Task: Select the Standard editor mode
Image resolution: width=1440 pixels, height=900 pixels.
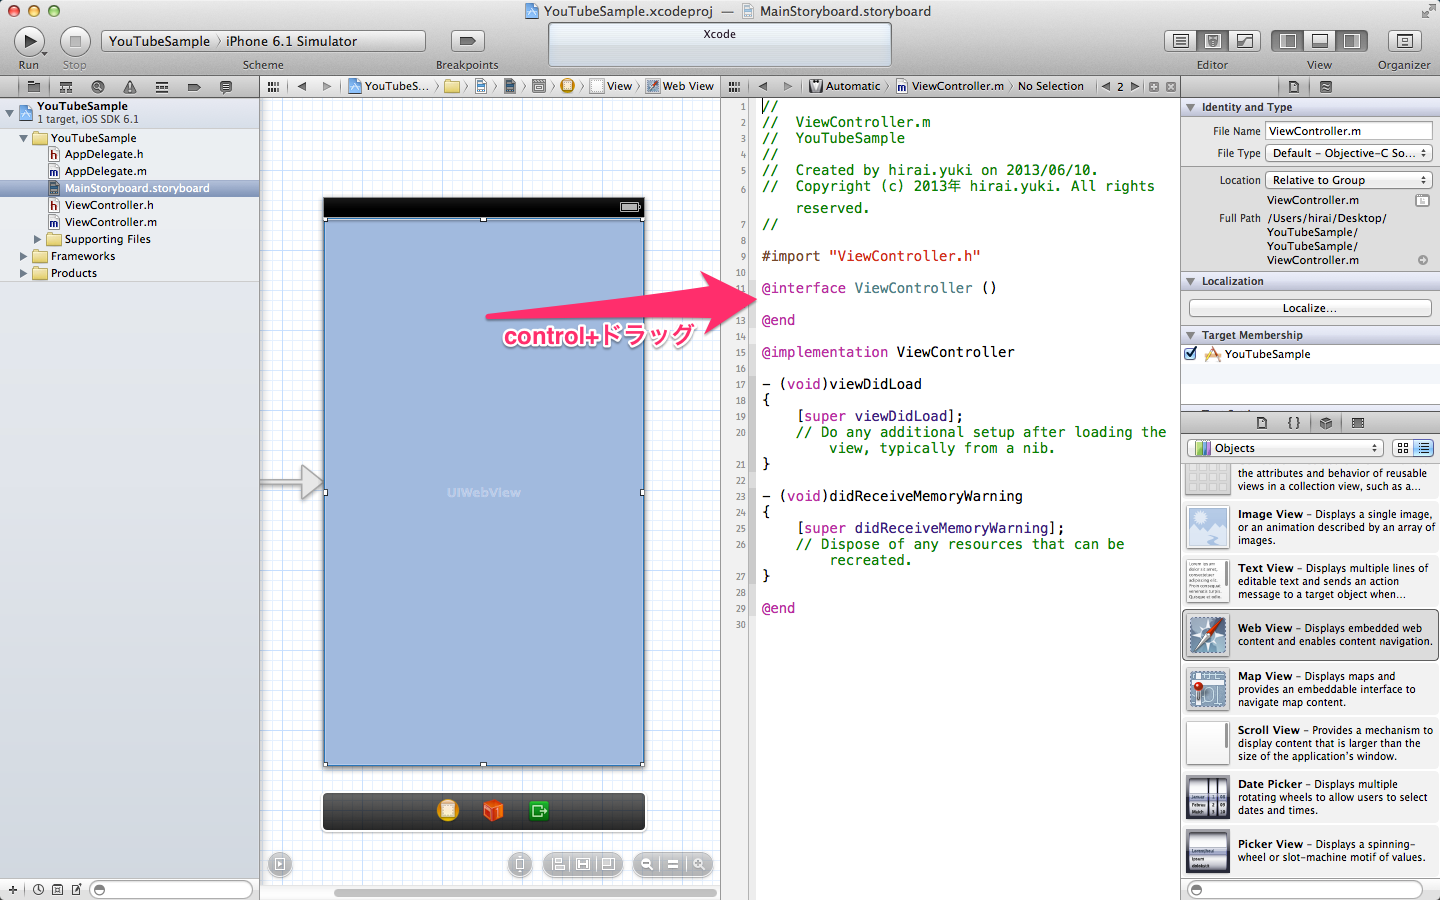Action: pos(1180,40)
